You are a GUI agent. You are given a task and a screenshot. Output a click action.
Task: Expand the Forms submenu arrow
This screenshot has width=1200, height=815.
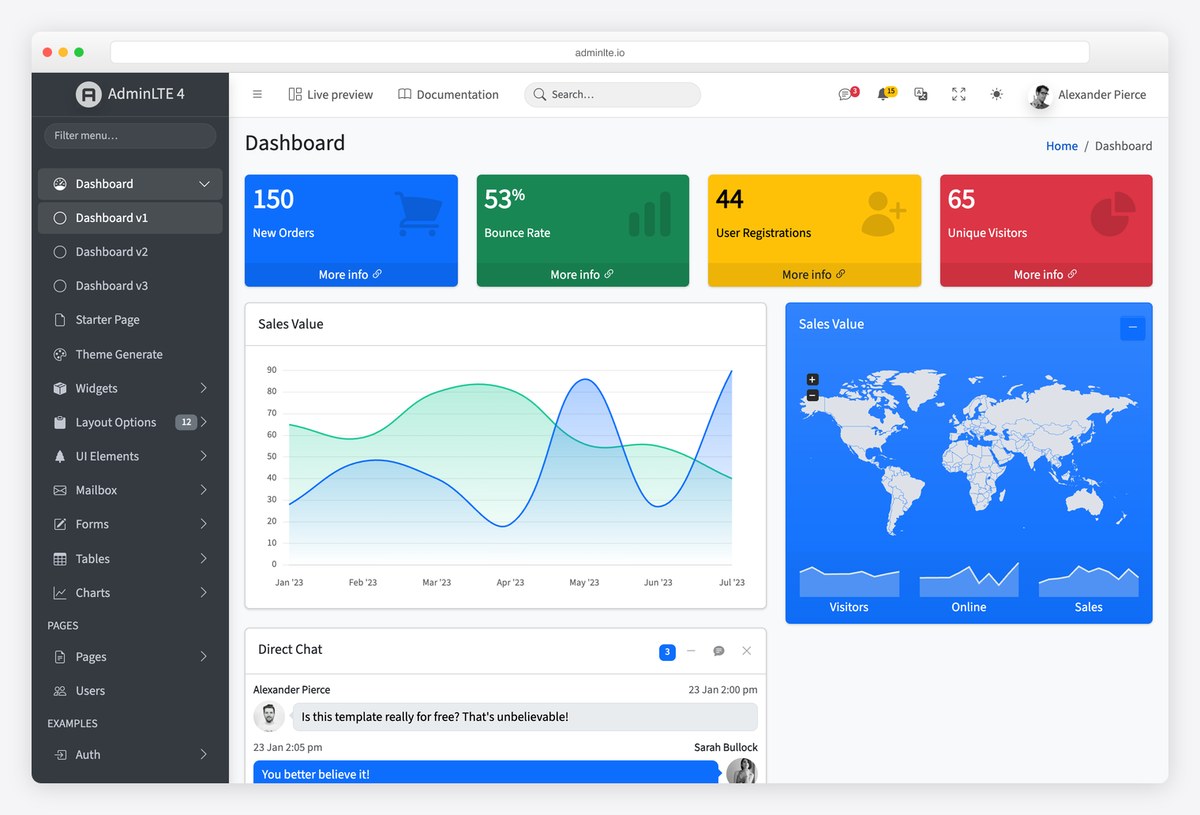(x=204, y=524)
